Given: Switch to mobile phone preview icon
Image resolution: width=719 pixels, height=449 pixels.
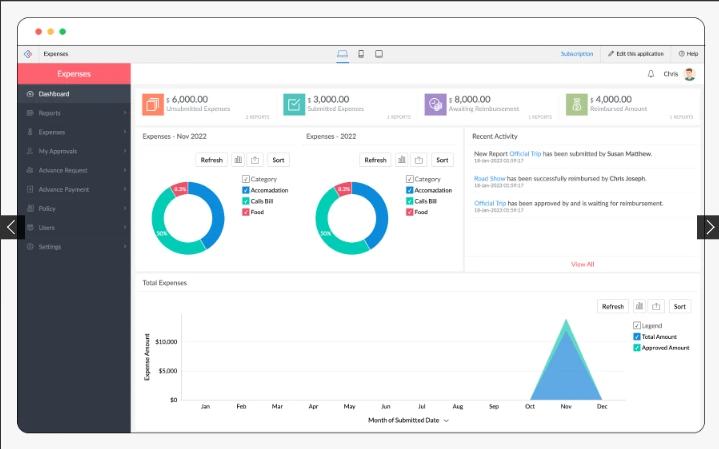Looking at the screenshot, I should pos(361,54).
